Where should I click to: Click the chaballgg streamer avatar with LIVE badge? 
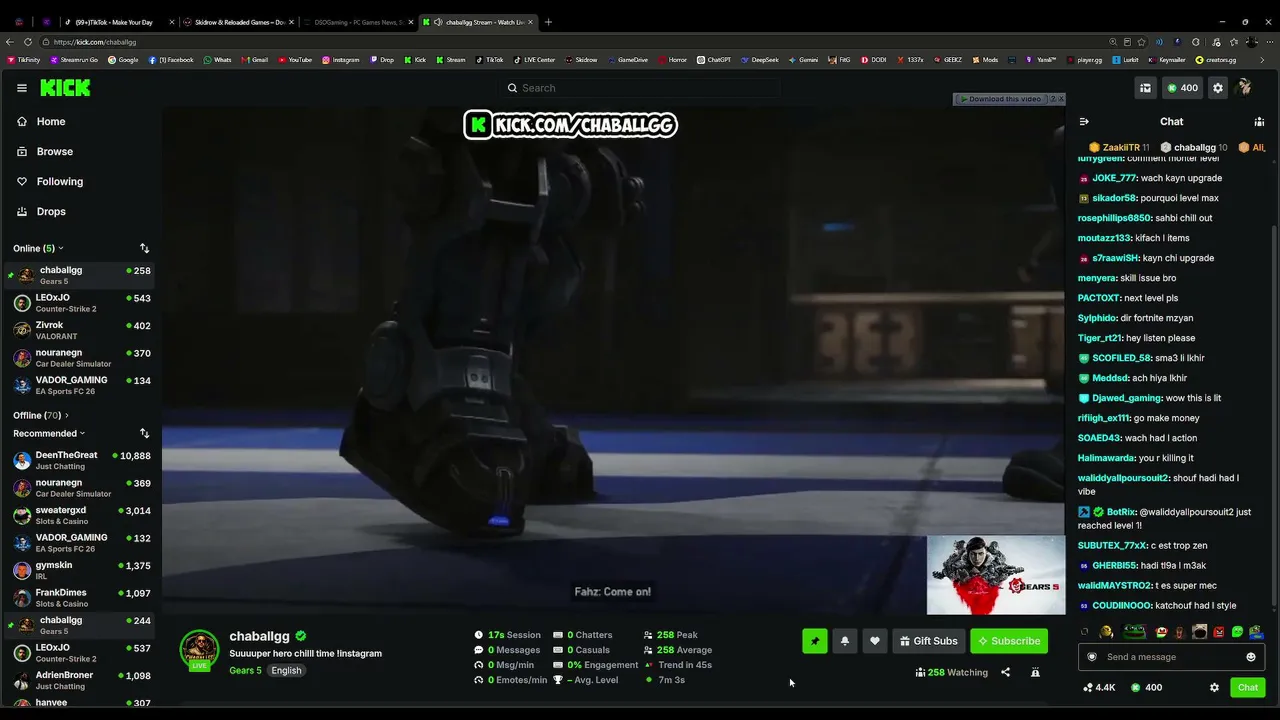pos(199,650)
